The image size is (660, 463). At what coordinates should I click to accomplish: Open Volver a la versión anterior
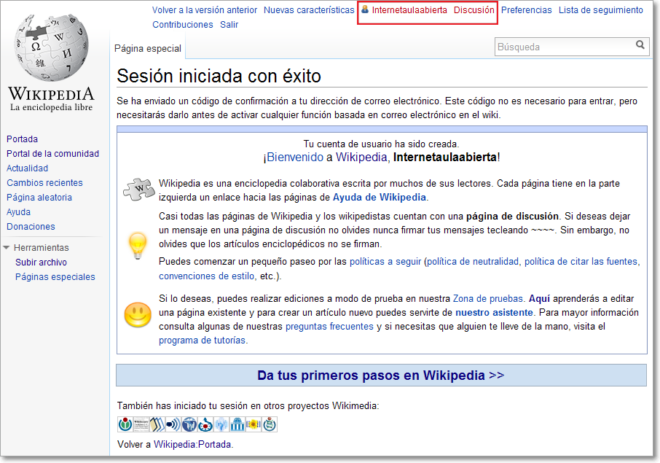205,10
